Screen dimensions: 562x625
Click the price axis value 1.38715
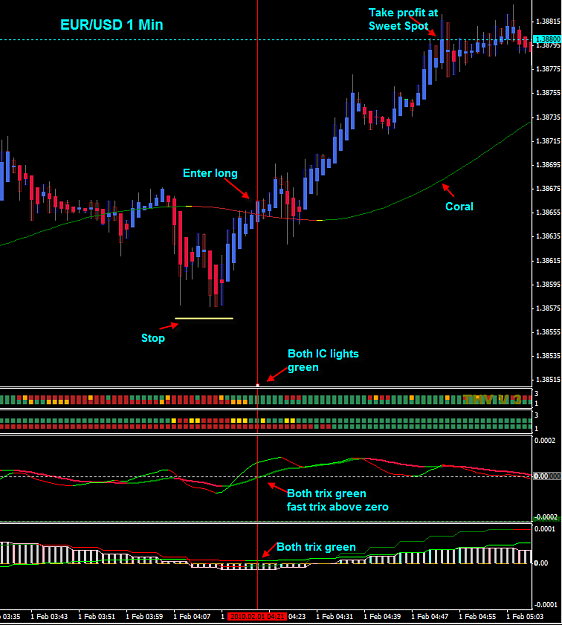pyautogui.click(x=548, y=141)
